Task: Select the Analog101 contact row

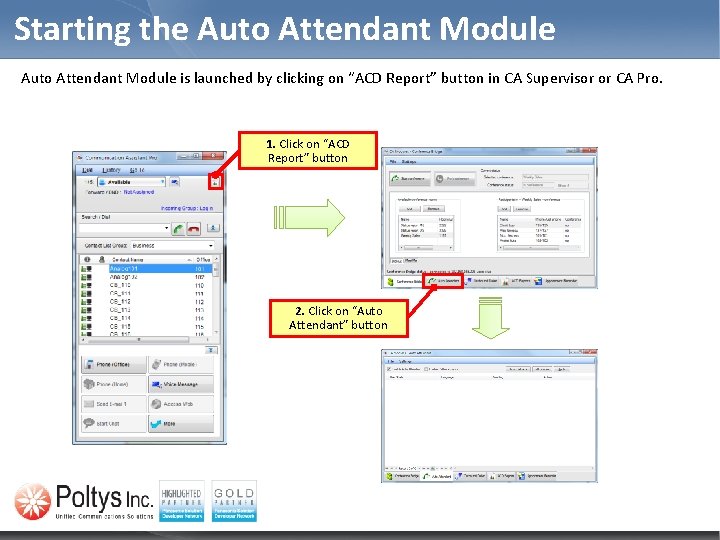Action: (146, 269)
